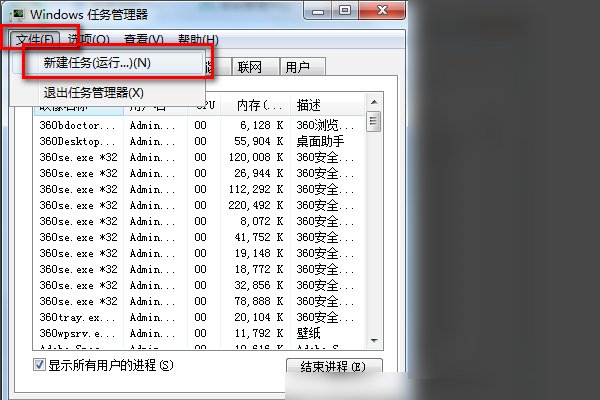Click the 55,904 K memory cell
Screen dimensions: 600x400
coord(259,141)
